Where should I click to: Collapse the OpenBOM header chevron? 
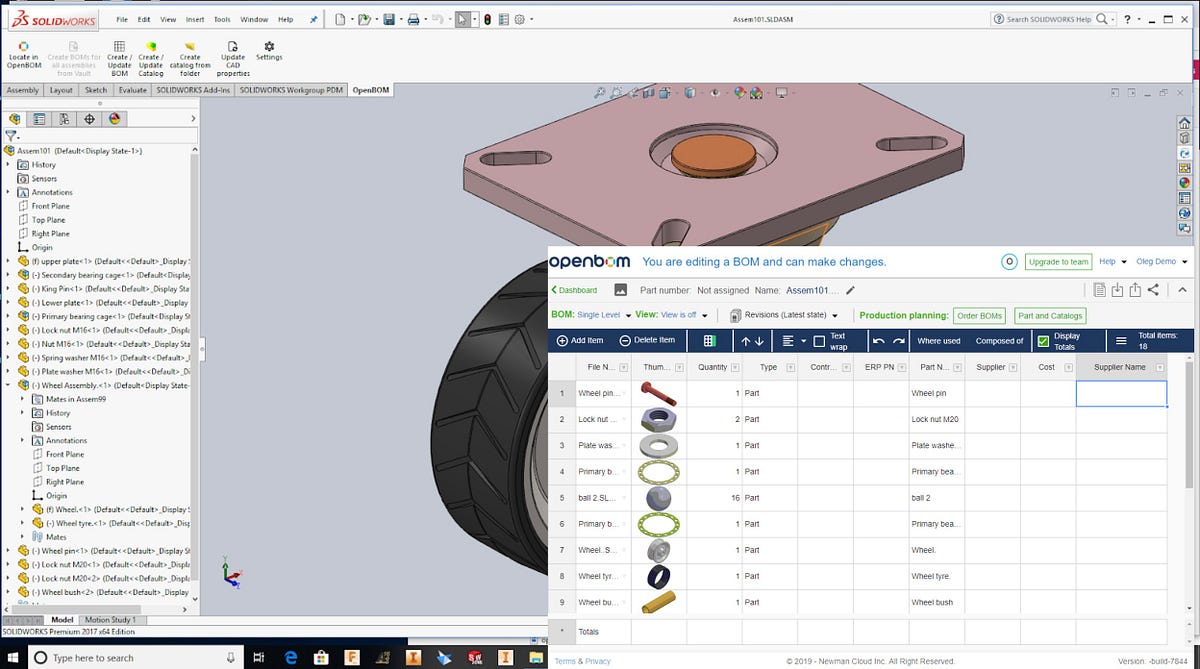point(1183,290)
